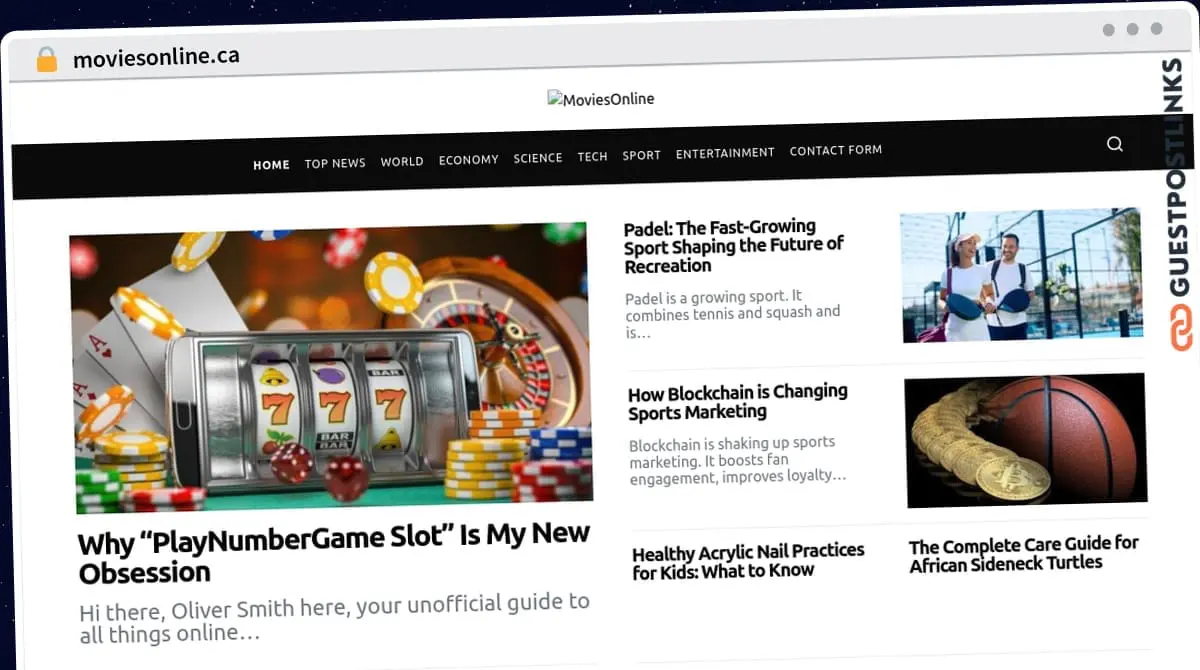Open the PlayNumberGame Slot article headline
The width and height of the screenshot is (1200, 670).
coord(333,553)
